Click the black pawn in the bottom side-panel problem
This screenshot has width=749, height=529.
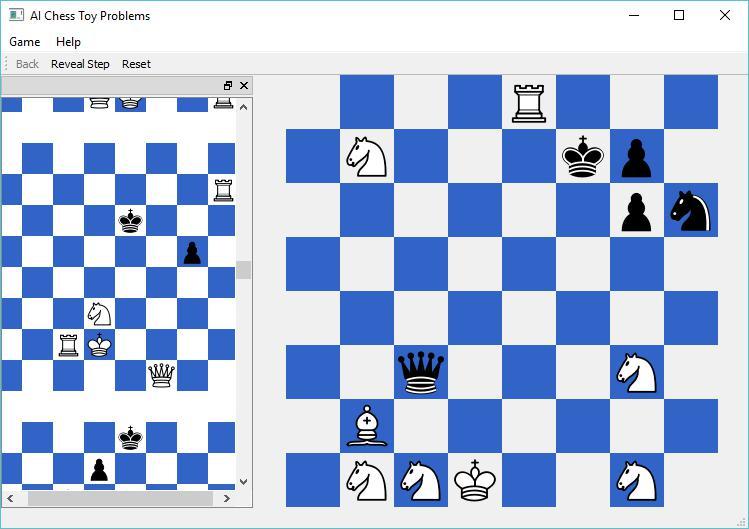click(x=99, y=470)
